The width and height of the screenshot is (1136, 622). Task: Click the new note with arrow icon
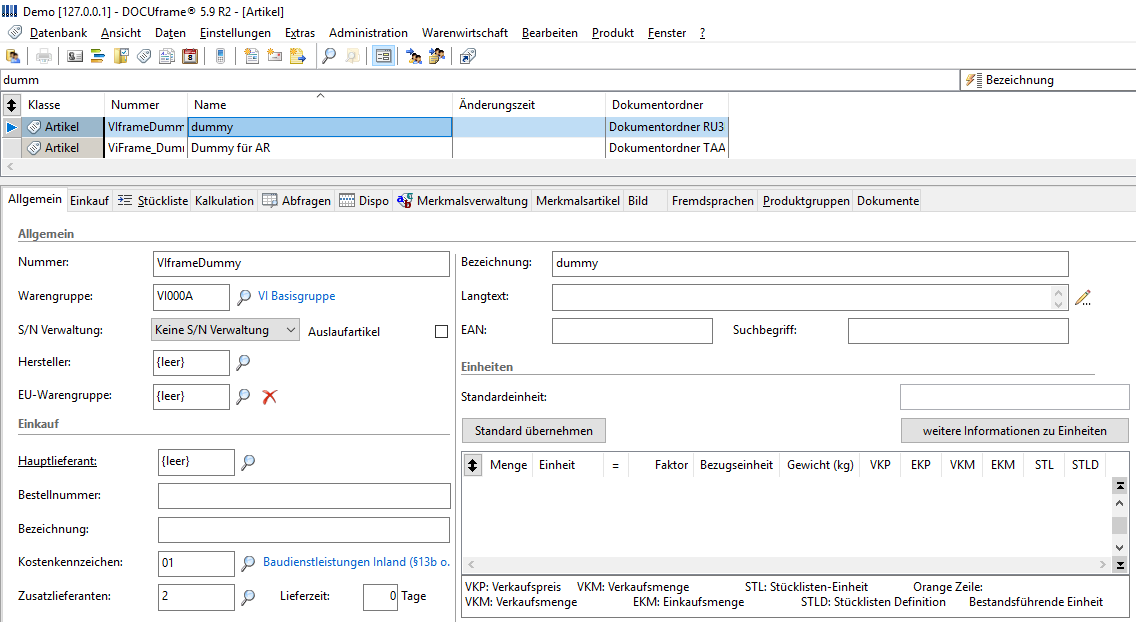coord(298,56)
